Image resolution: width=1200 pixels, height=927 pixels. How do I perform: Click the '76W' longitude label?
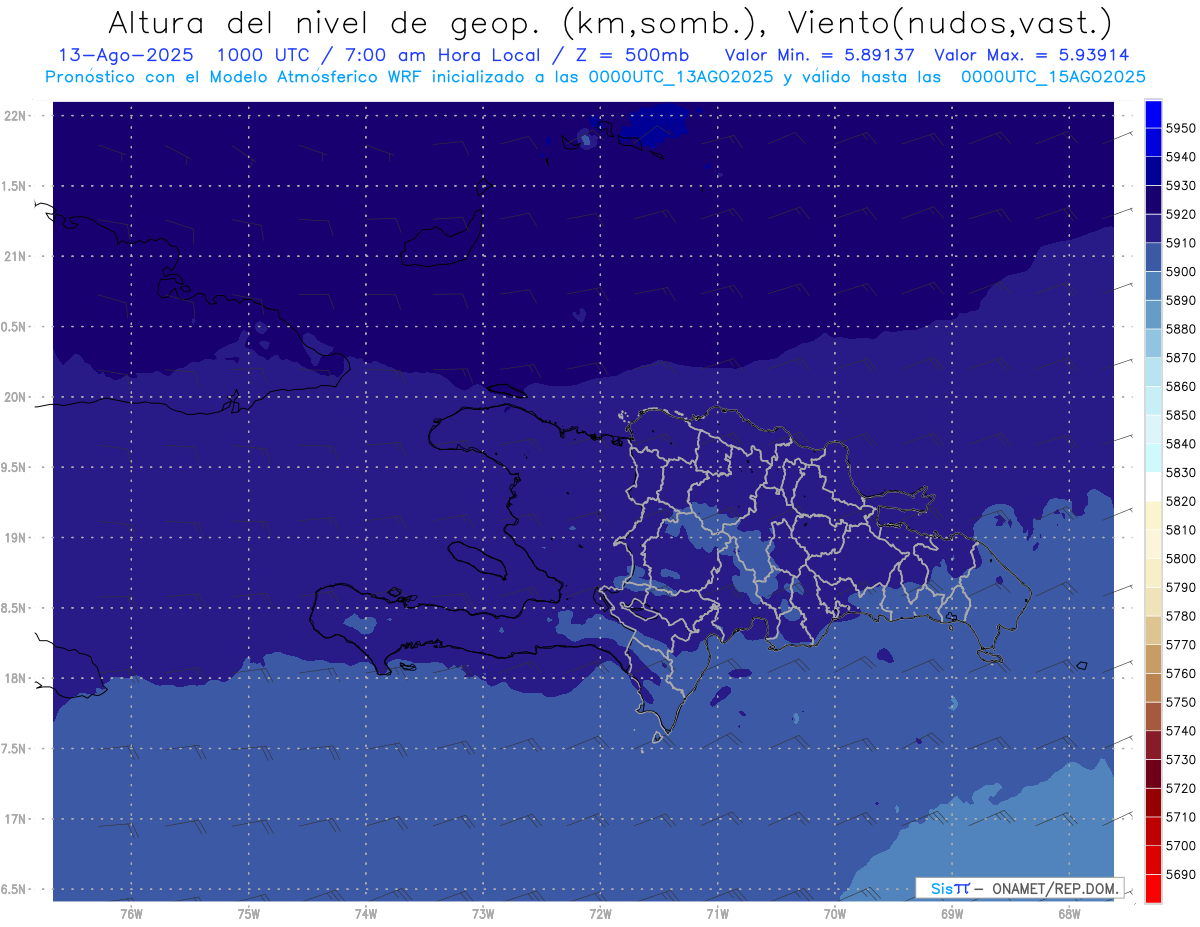tap(131, 913)
